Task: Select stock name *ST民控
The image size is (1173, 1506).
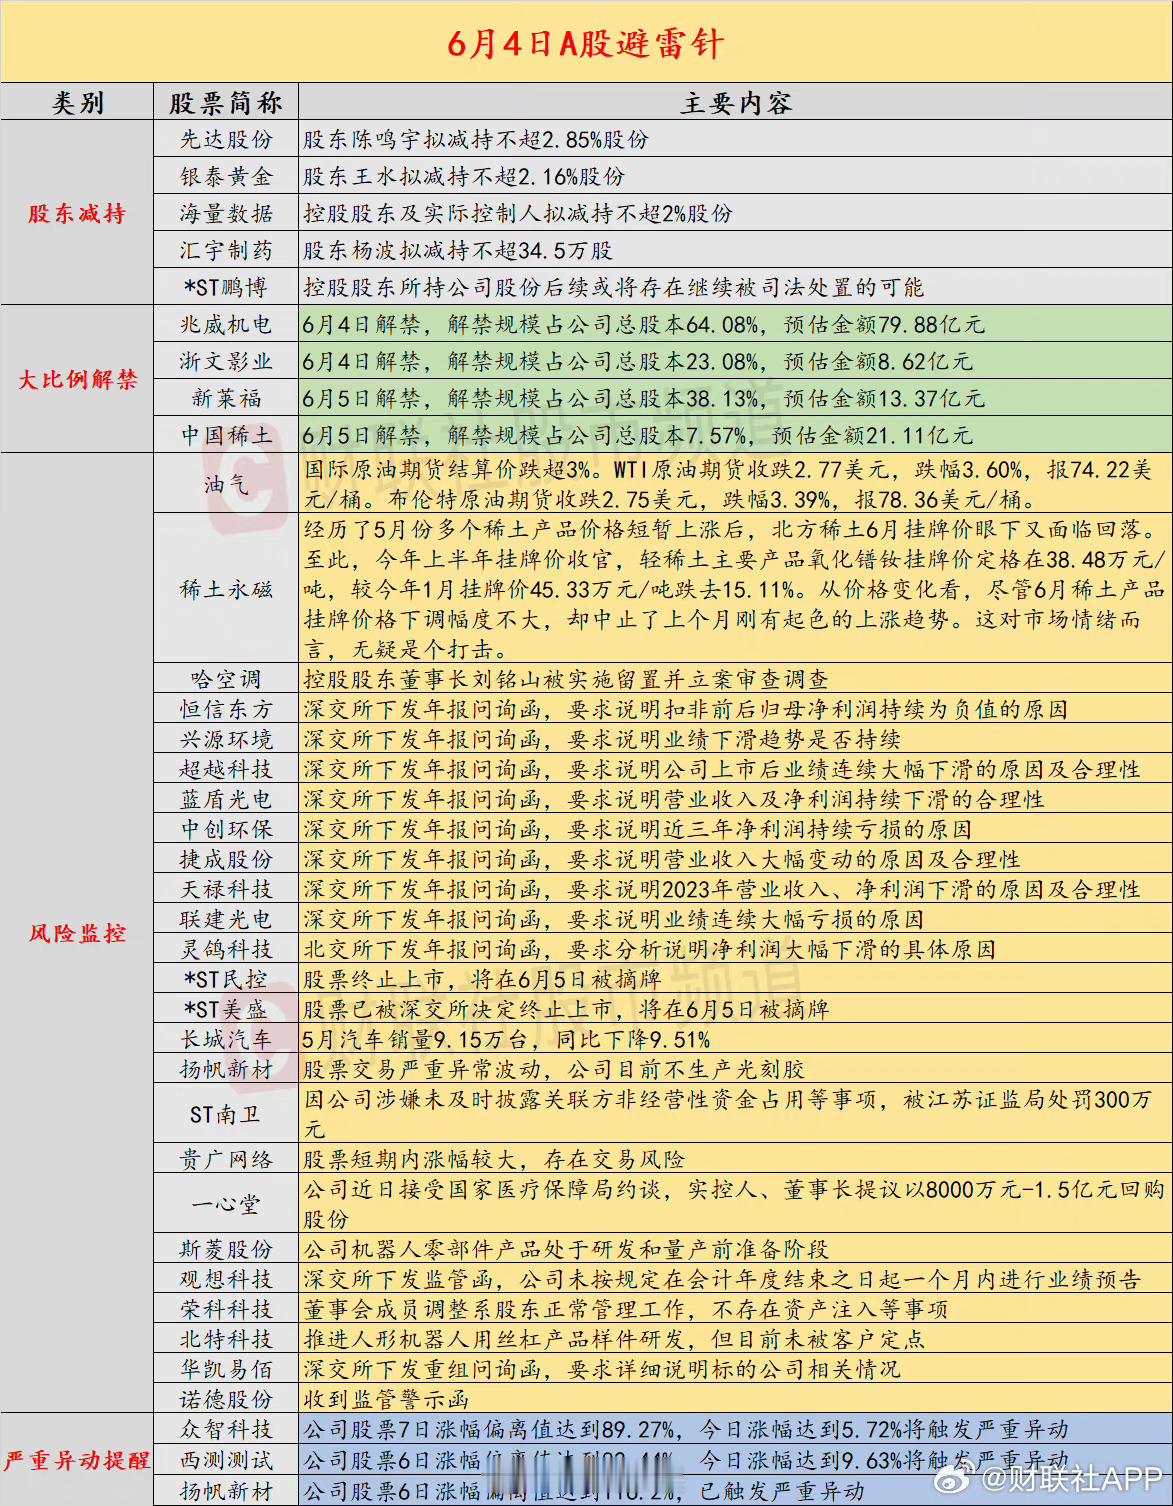Action: pos(226,980)
